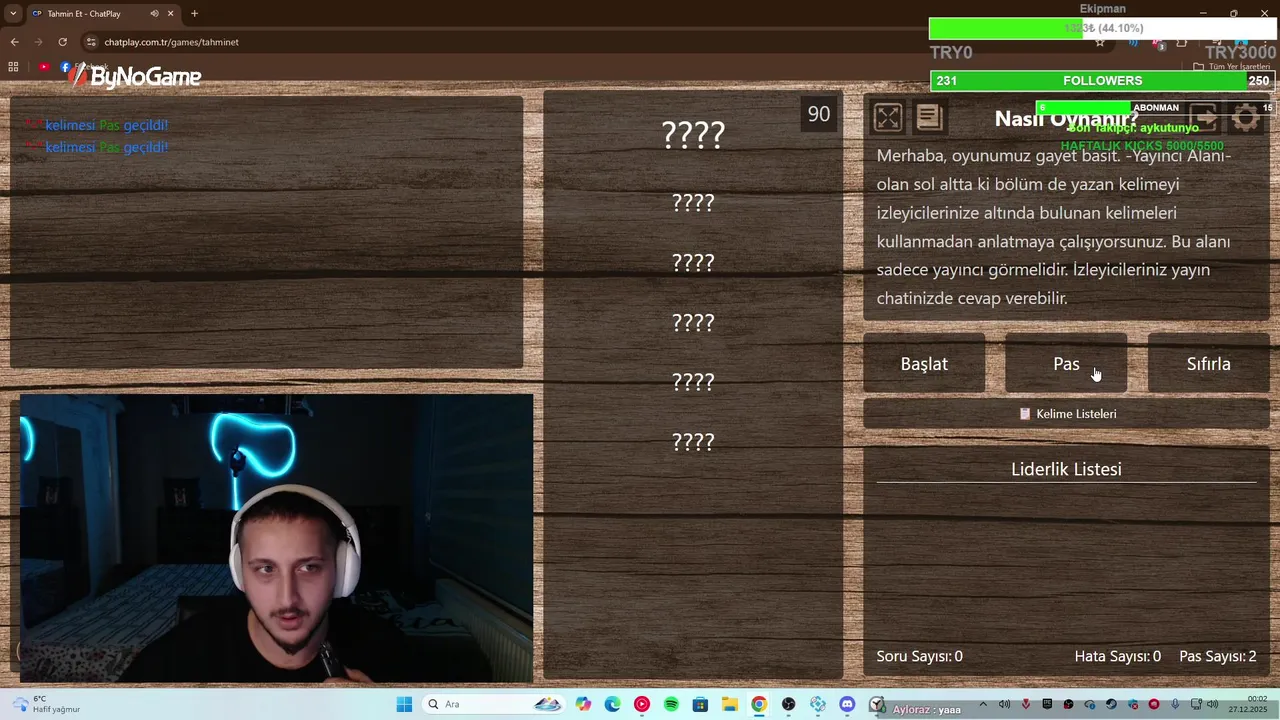
Task: Click the Hata Sayısı: 0 counter
Action: [x=1117, y=656]
